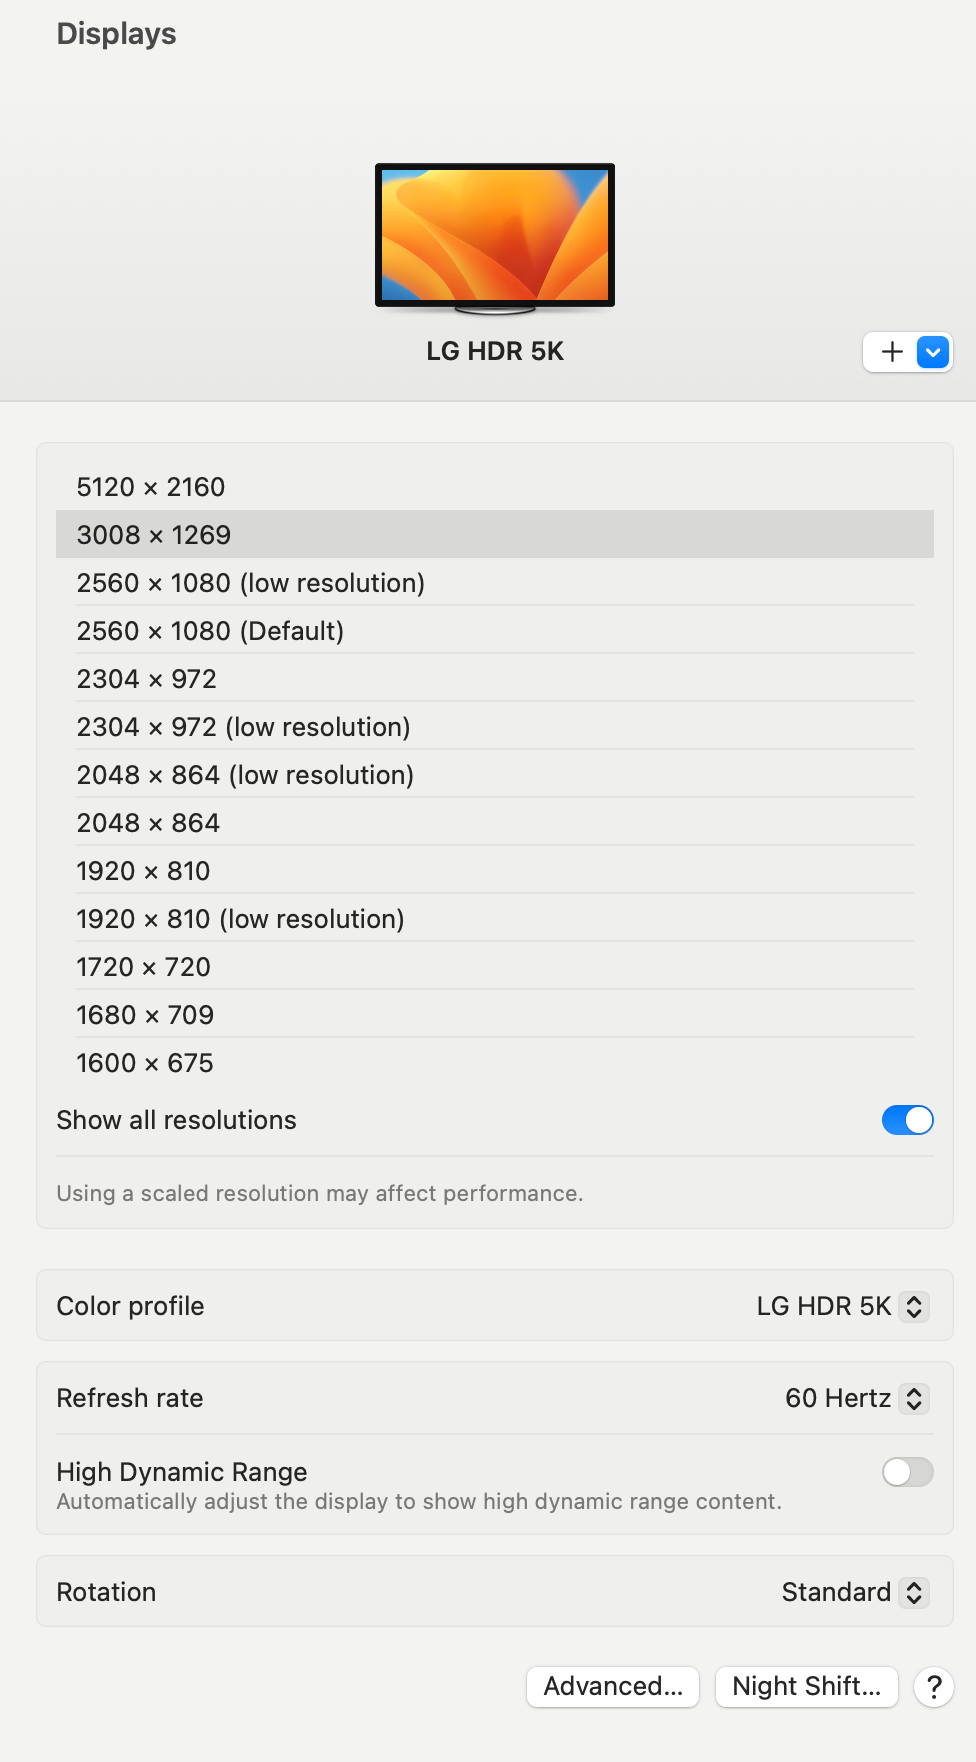Click the question mark help button
This screenshot has height=1762, width=976.
pyautogui.click(x=933, y=1687)
